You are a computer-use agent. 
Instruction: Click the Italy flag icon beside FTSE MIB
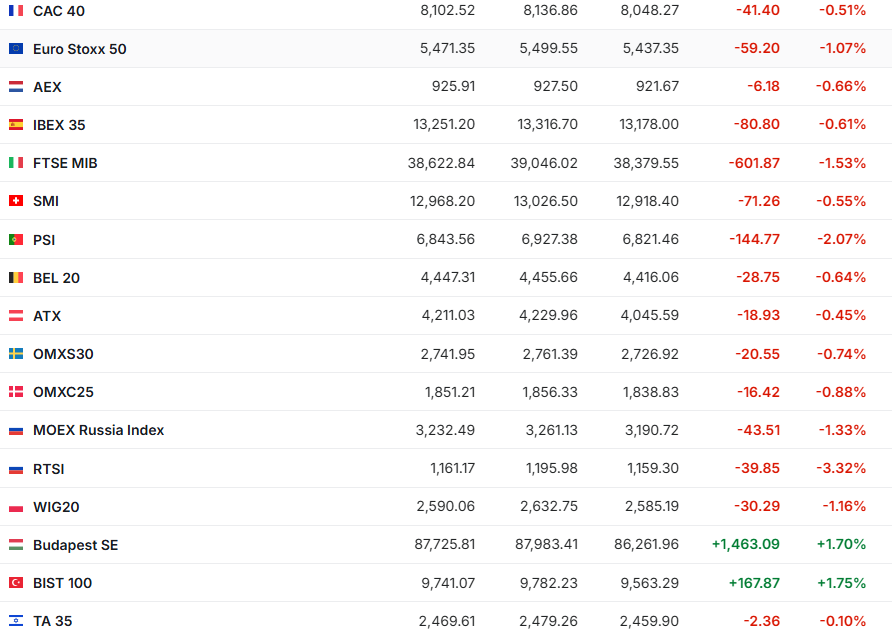coord(16,163)
